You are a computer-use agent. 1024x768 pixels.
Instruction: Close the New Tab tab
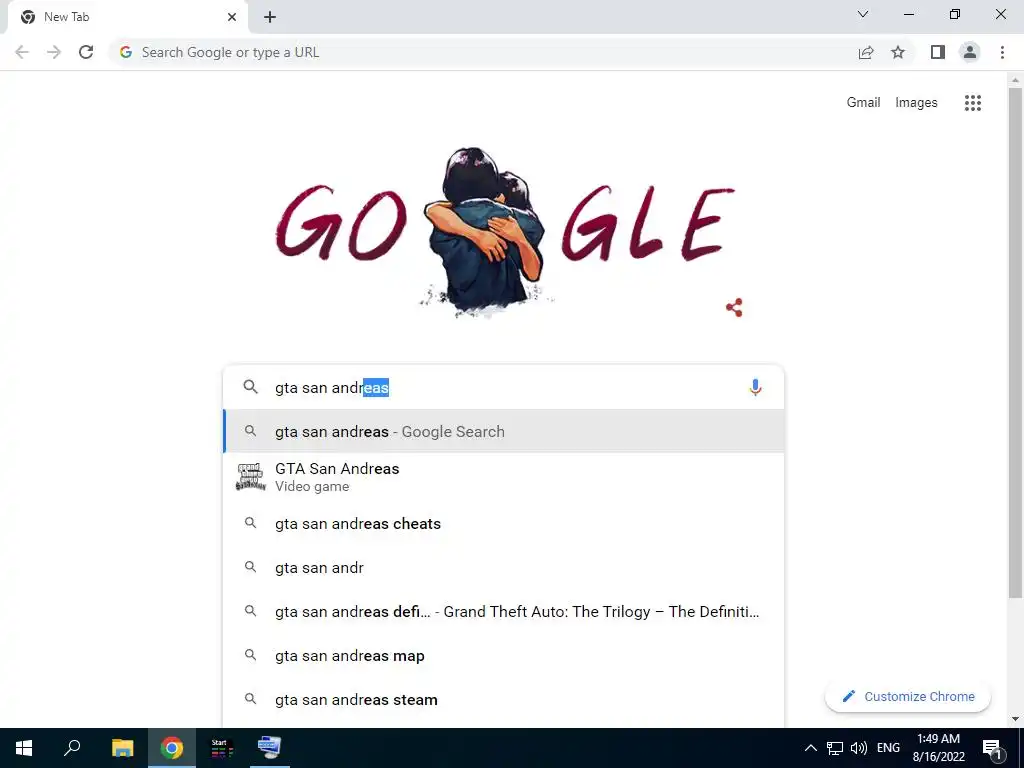point(232,17)
